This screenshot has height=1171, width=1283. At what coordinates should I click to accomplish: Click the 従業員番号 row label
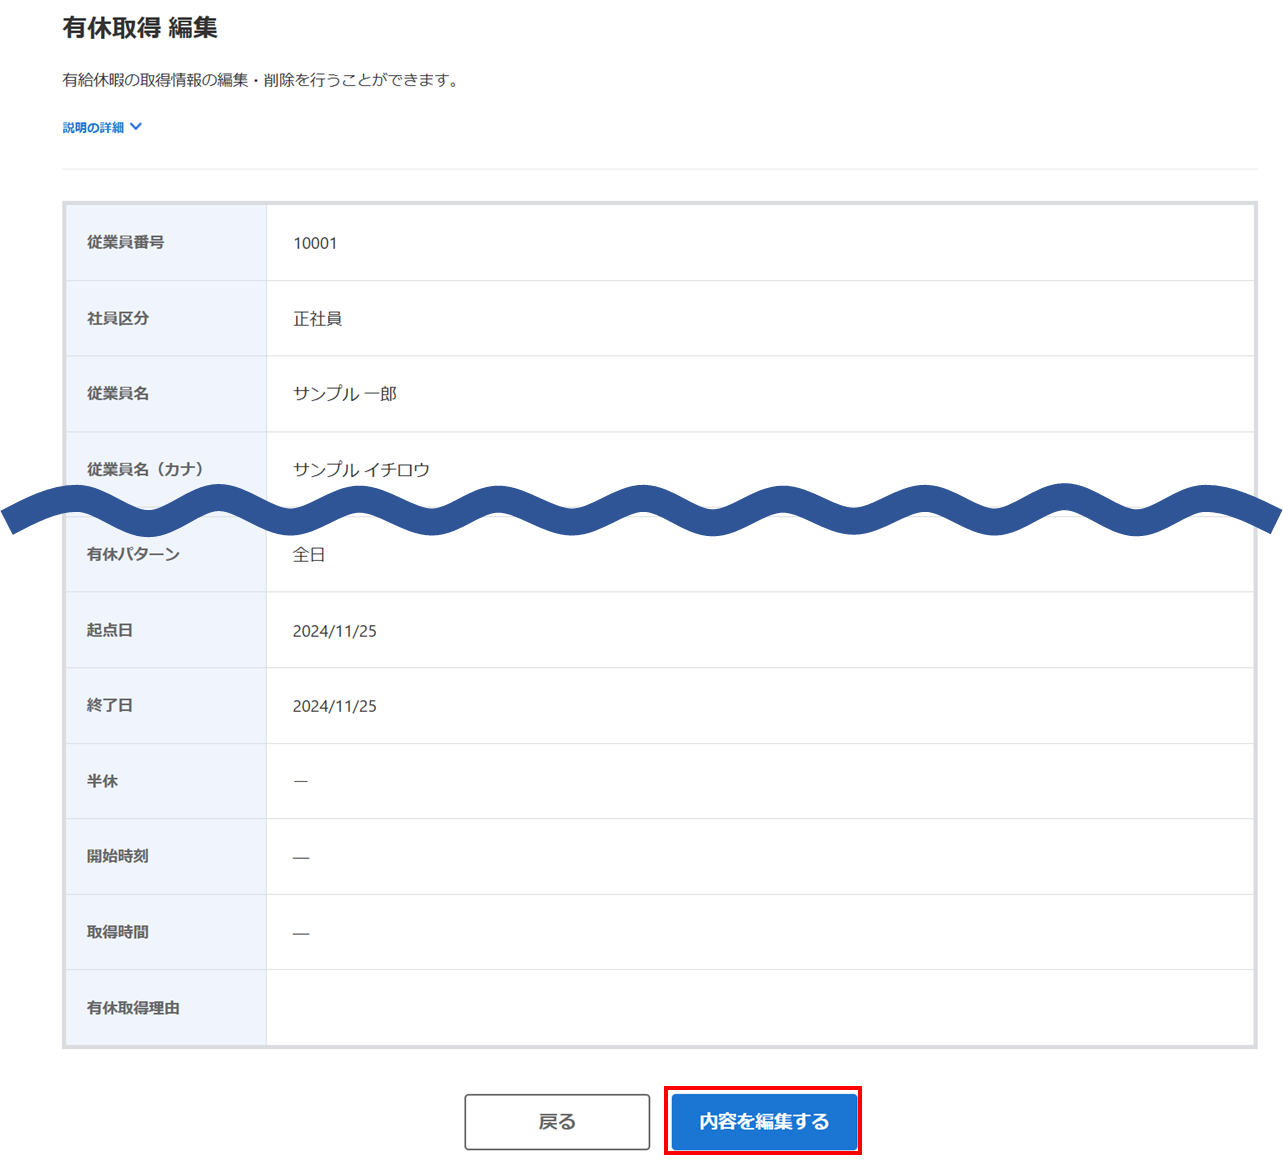click(125, 242)
